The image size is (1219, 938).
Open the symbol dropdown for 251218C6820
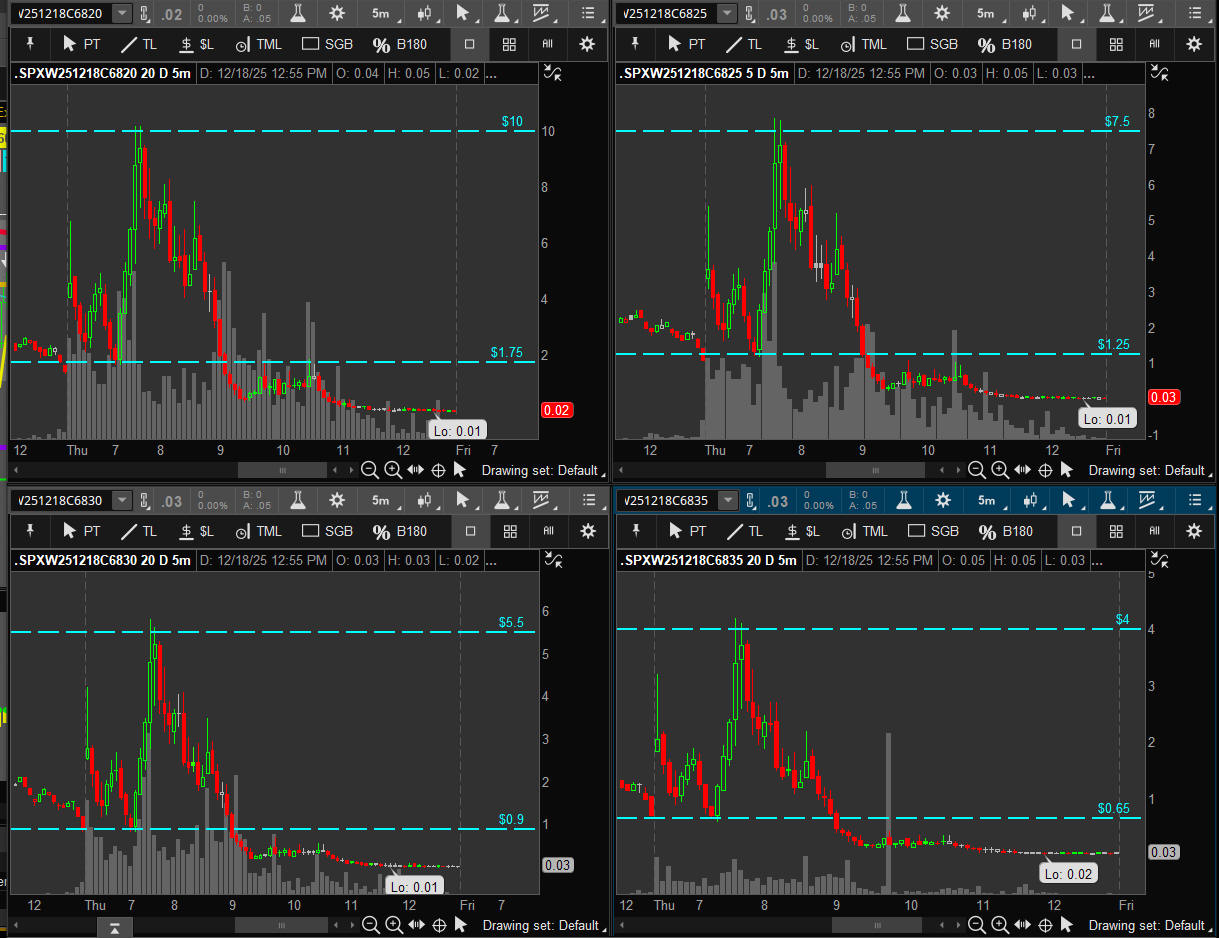tap(121, 13)
